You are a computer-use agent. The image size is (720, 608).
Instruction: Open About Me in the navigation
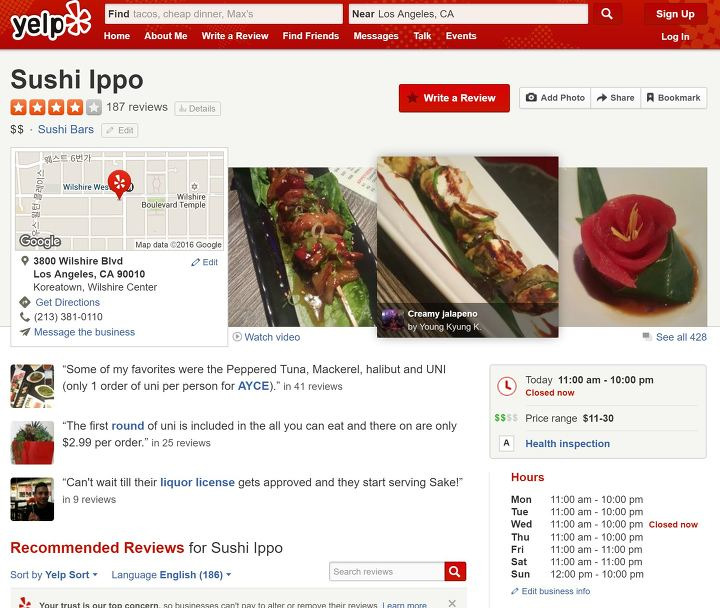[x=166, y=36]
